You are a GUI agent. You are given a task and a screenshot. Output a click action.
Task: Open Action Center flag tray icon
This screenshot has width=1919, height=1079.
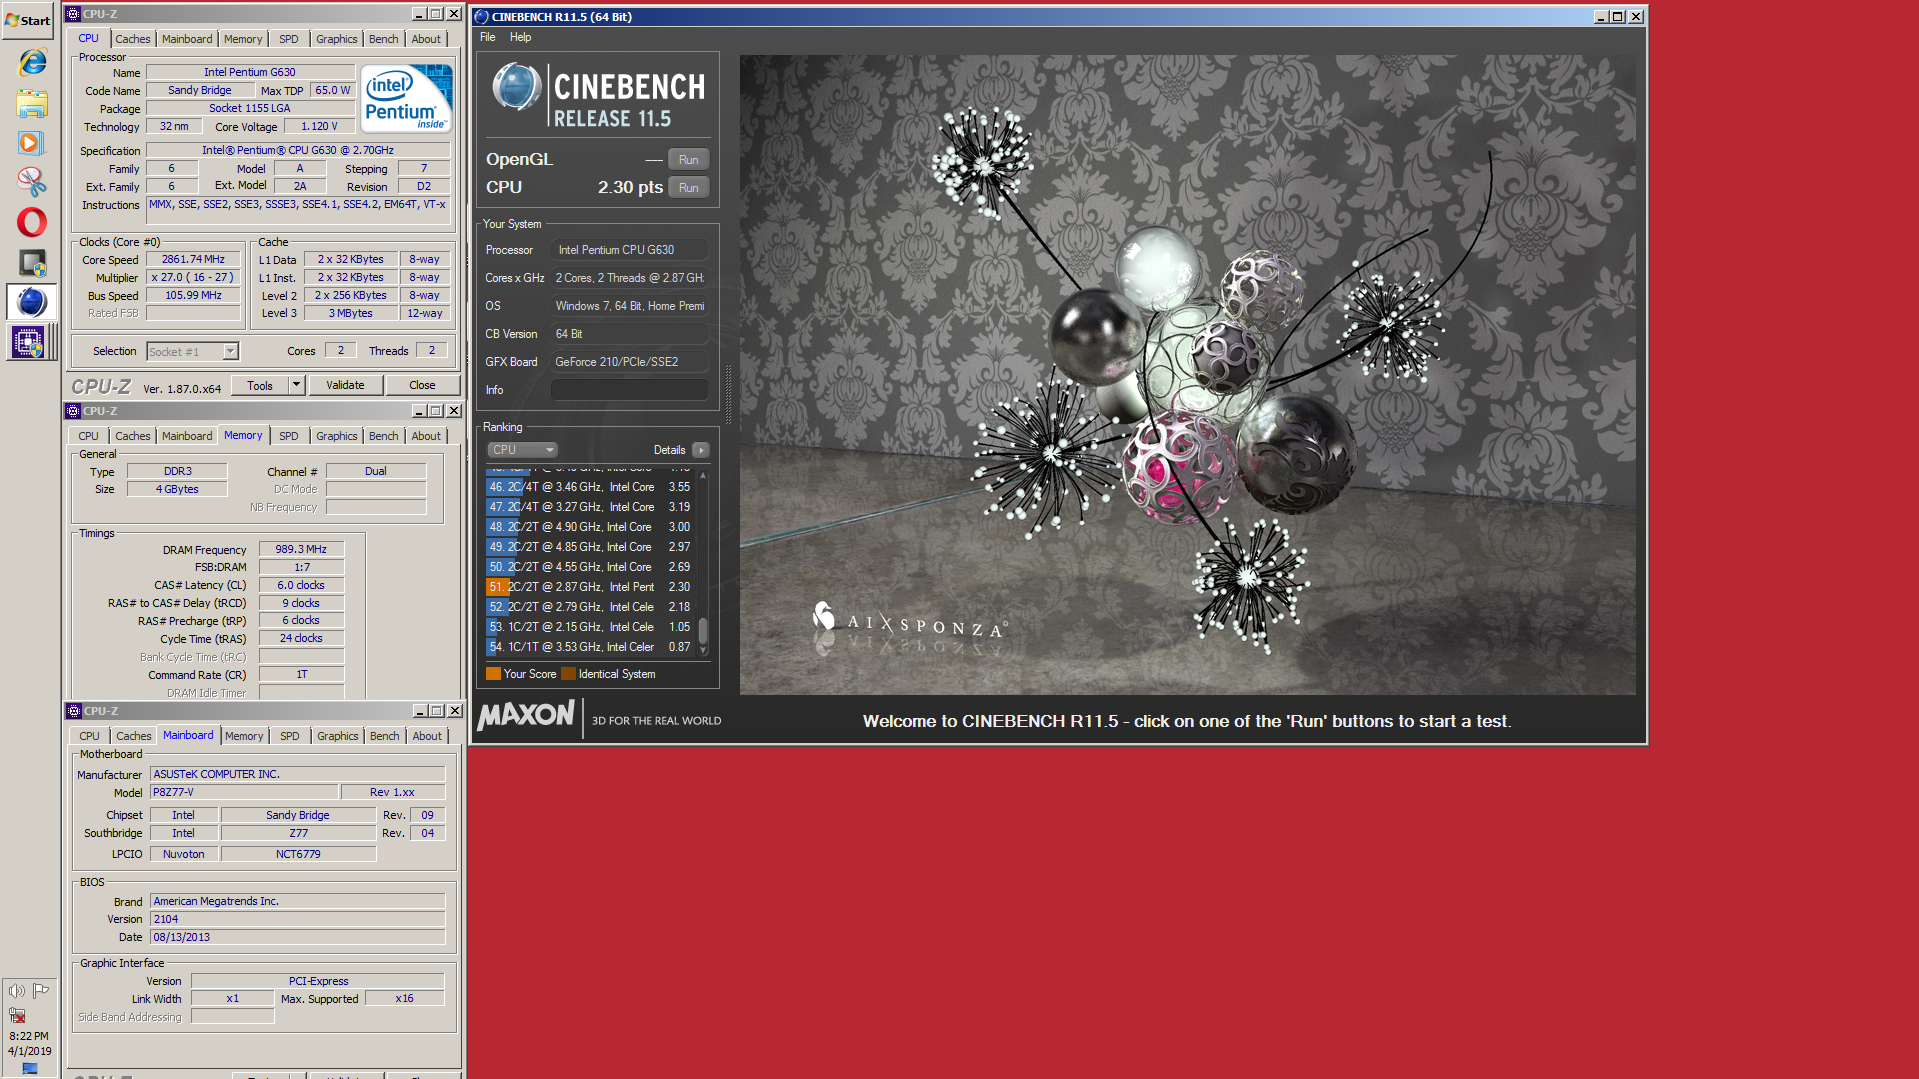pyautogui.click(x=41, y=991)
